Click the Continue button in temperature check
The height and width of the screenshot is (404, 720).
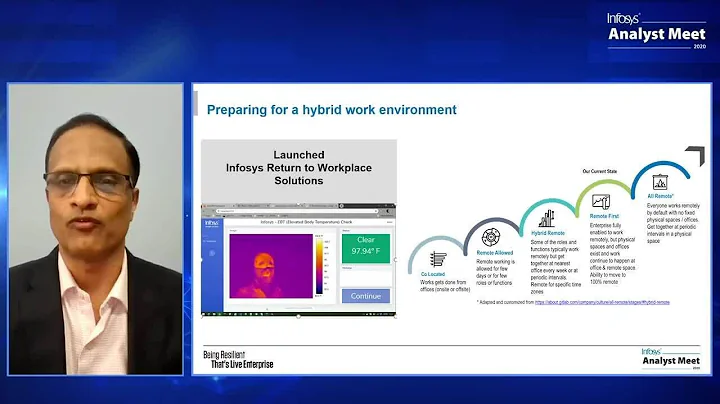pos(366,296)
